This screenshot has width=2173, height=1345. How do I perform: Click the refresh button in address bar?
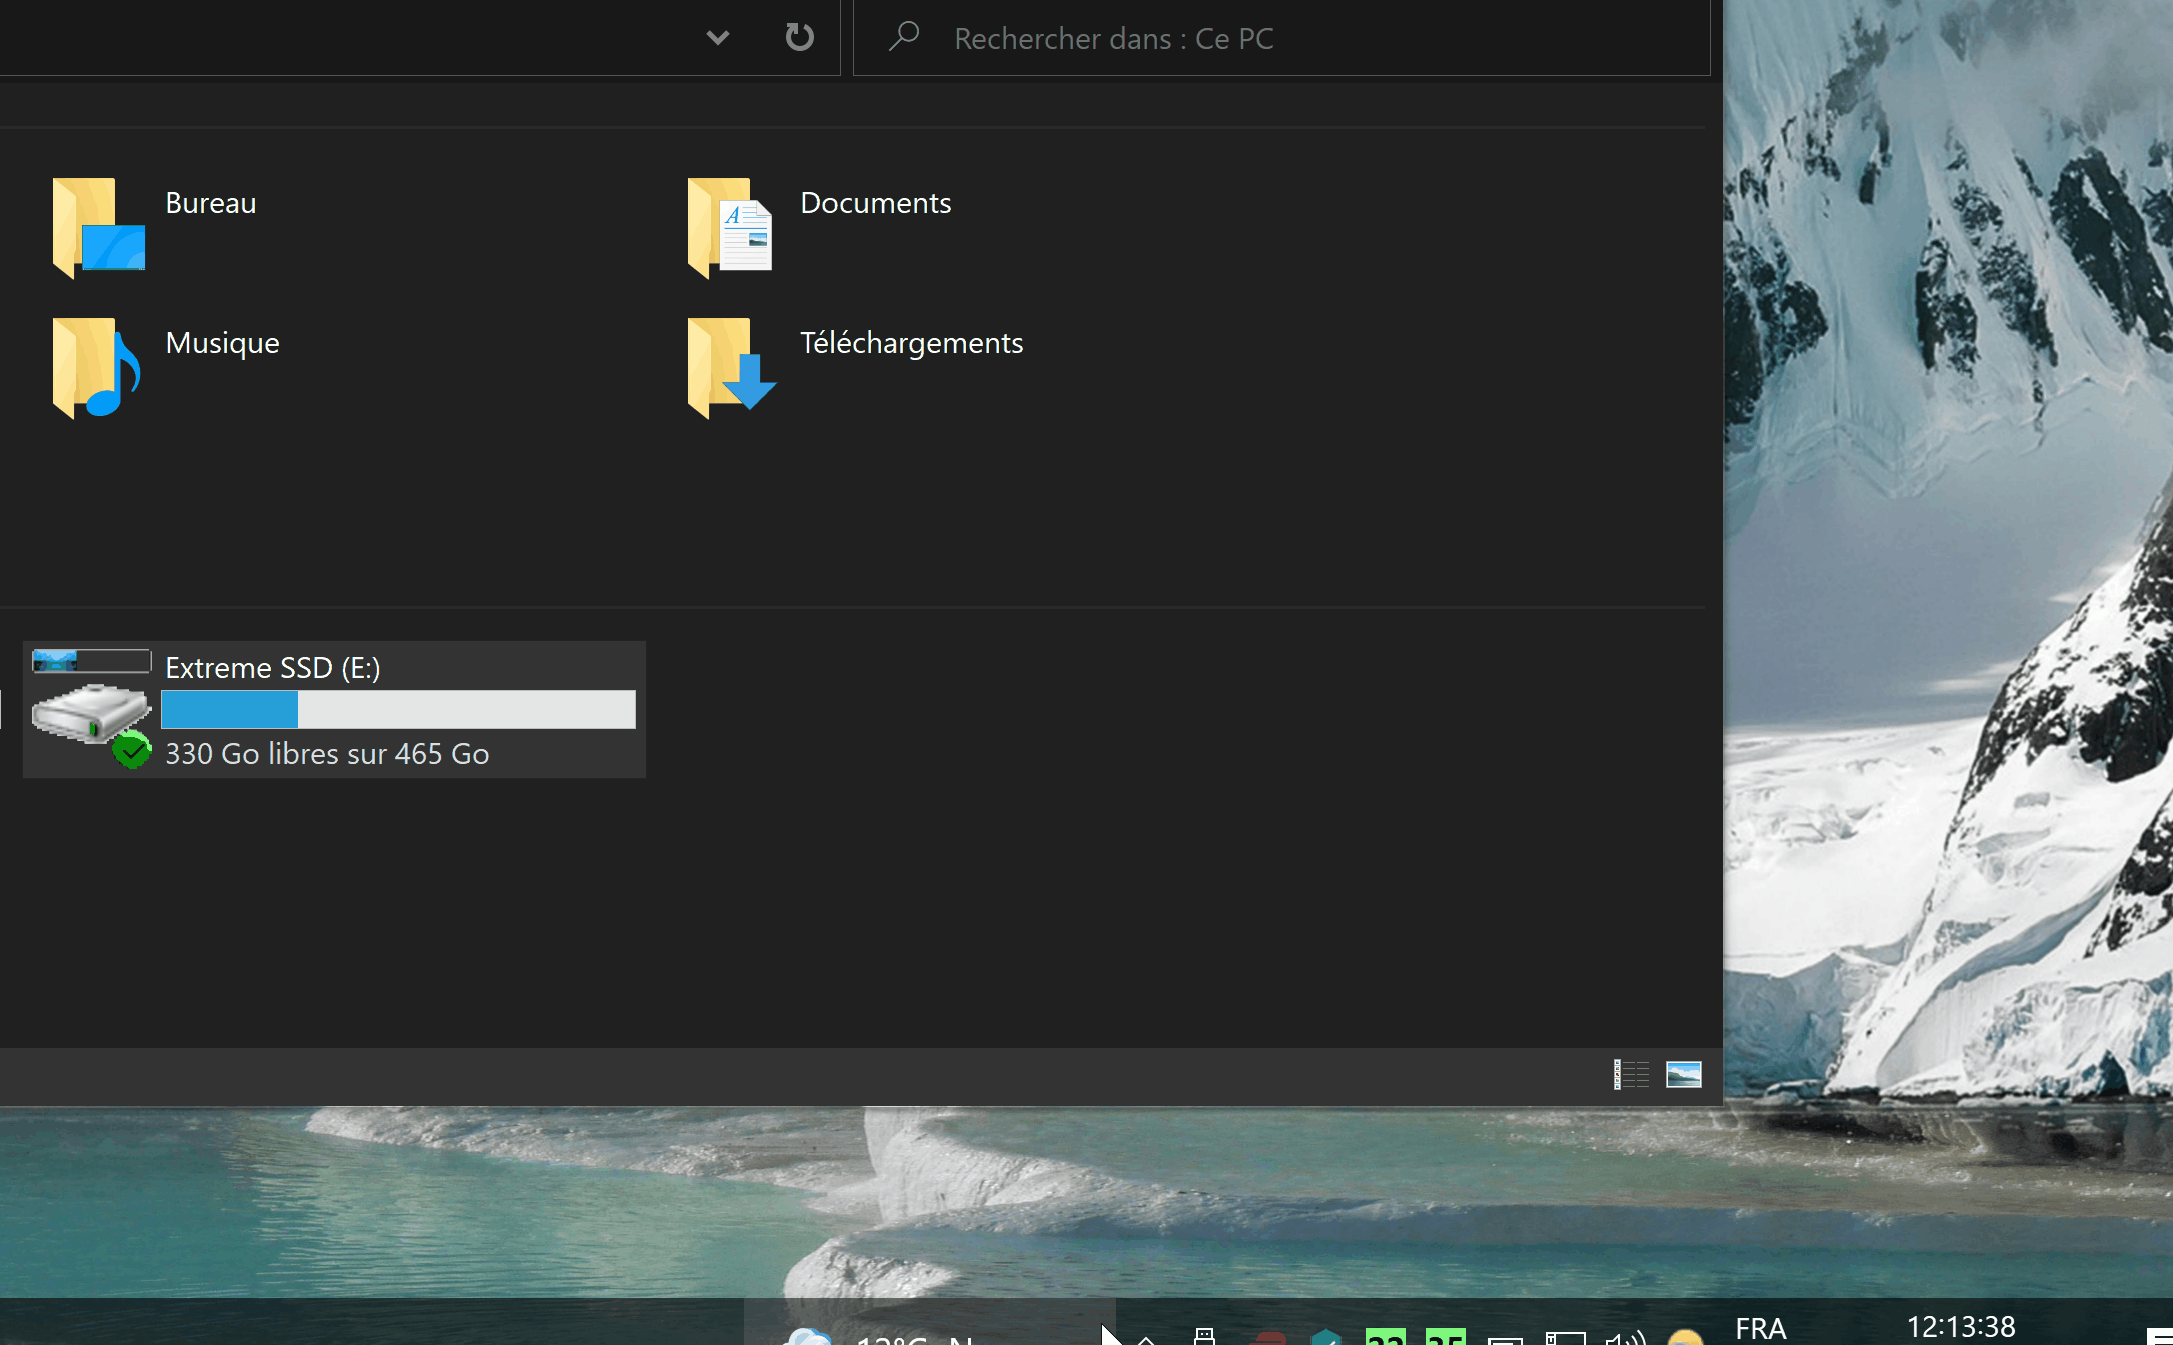[799, 38]
